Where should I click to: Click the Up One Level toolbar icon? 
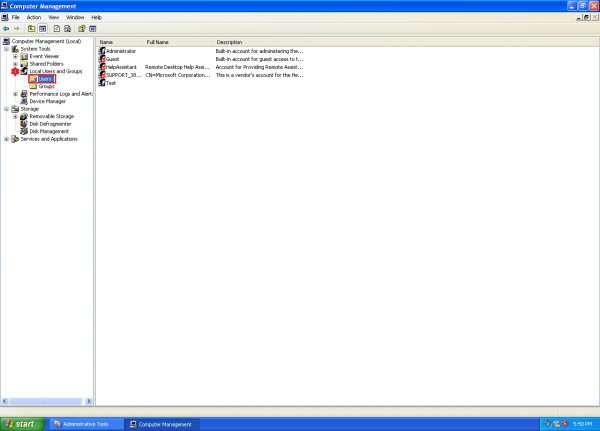click(31, 29)
